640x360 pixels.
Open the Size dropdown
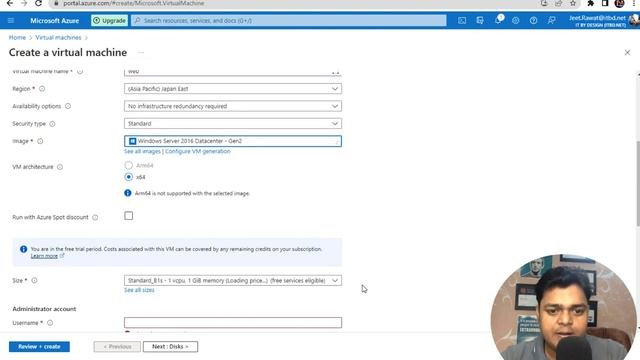(x=233, y=280)
